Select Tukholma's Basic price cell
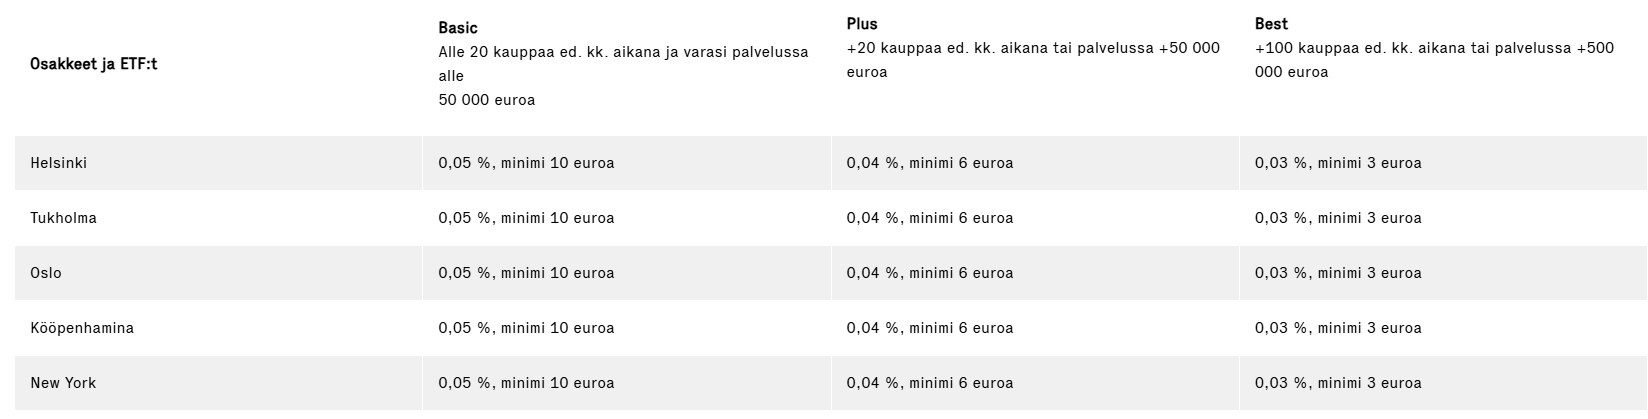1648x419 pixels. pos(526,218)
